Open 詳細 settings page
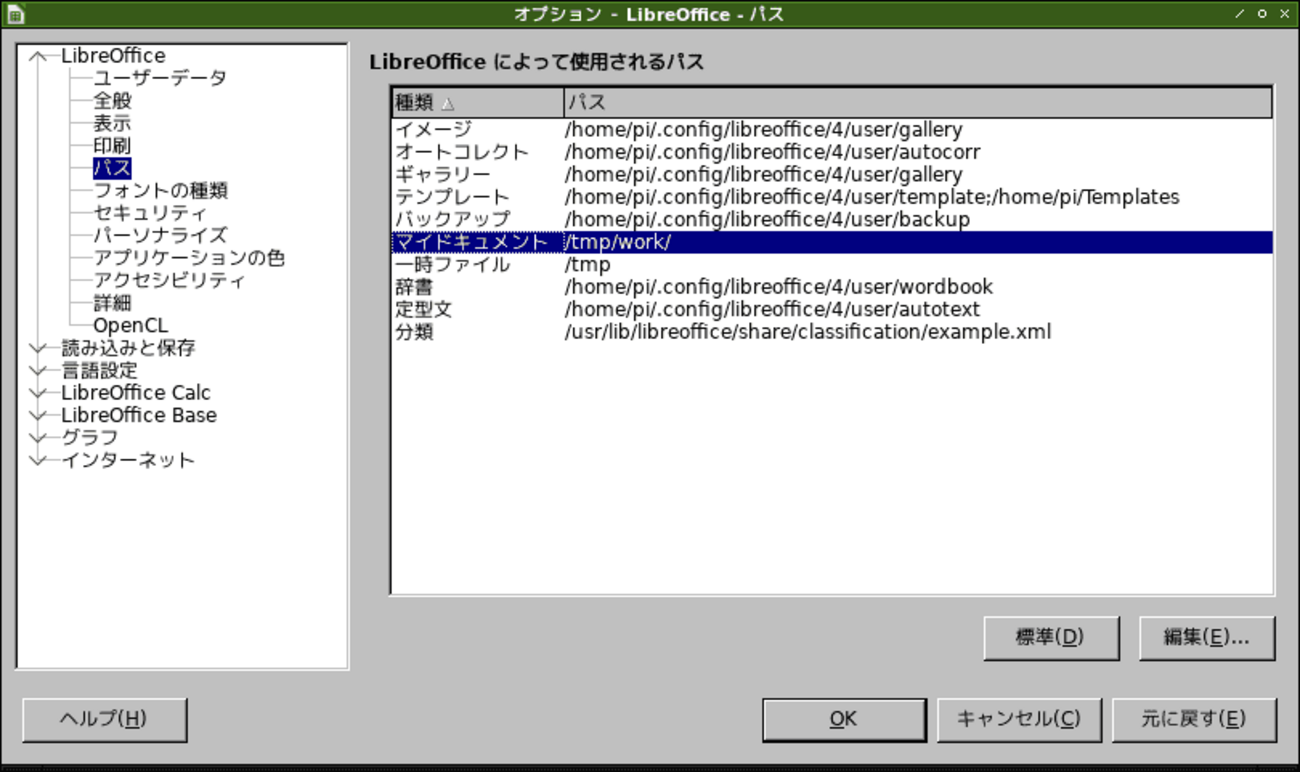 click(x=112, y=303)
